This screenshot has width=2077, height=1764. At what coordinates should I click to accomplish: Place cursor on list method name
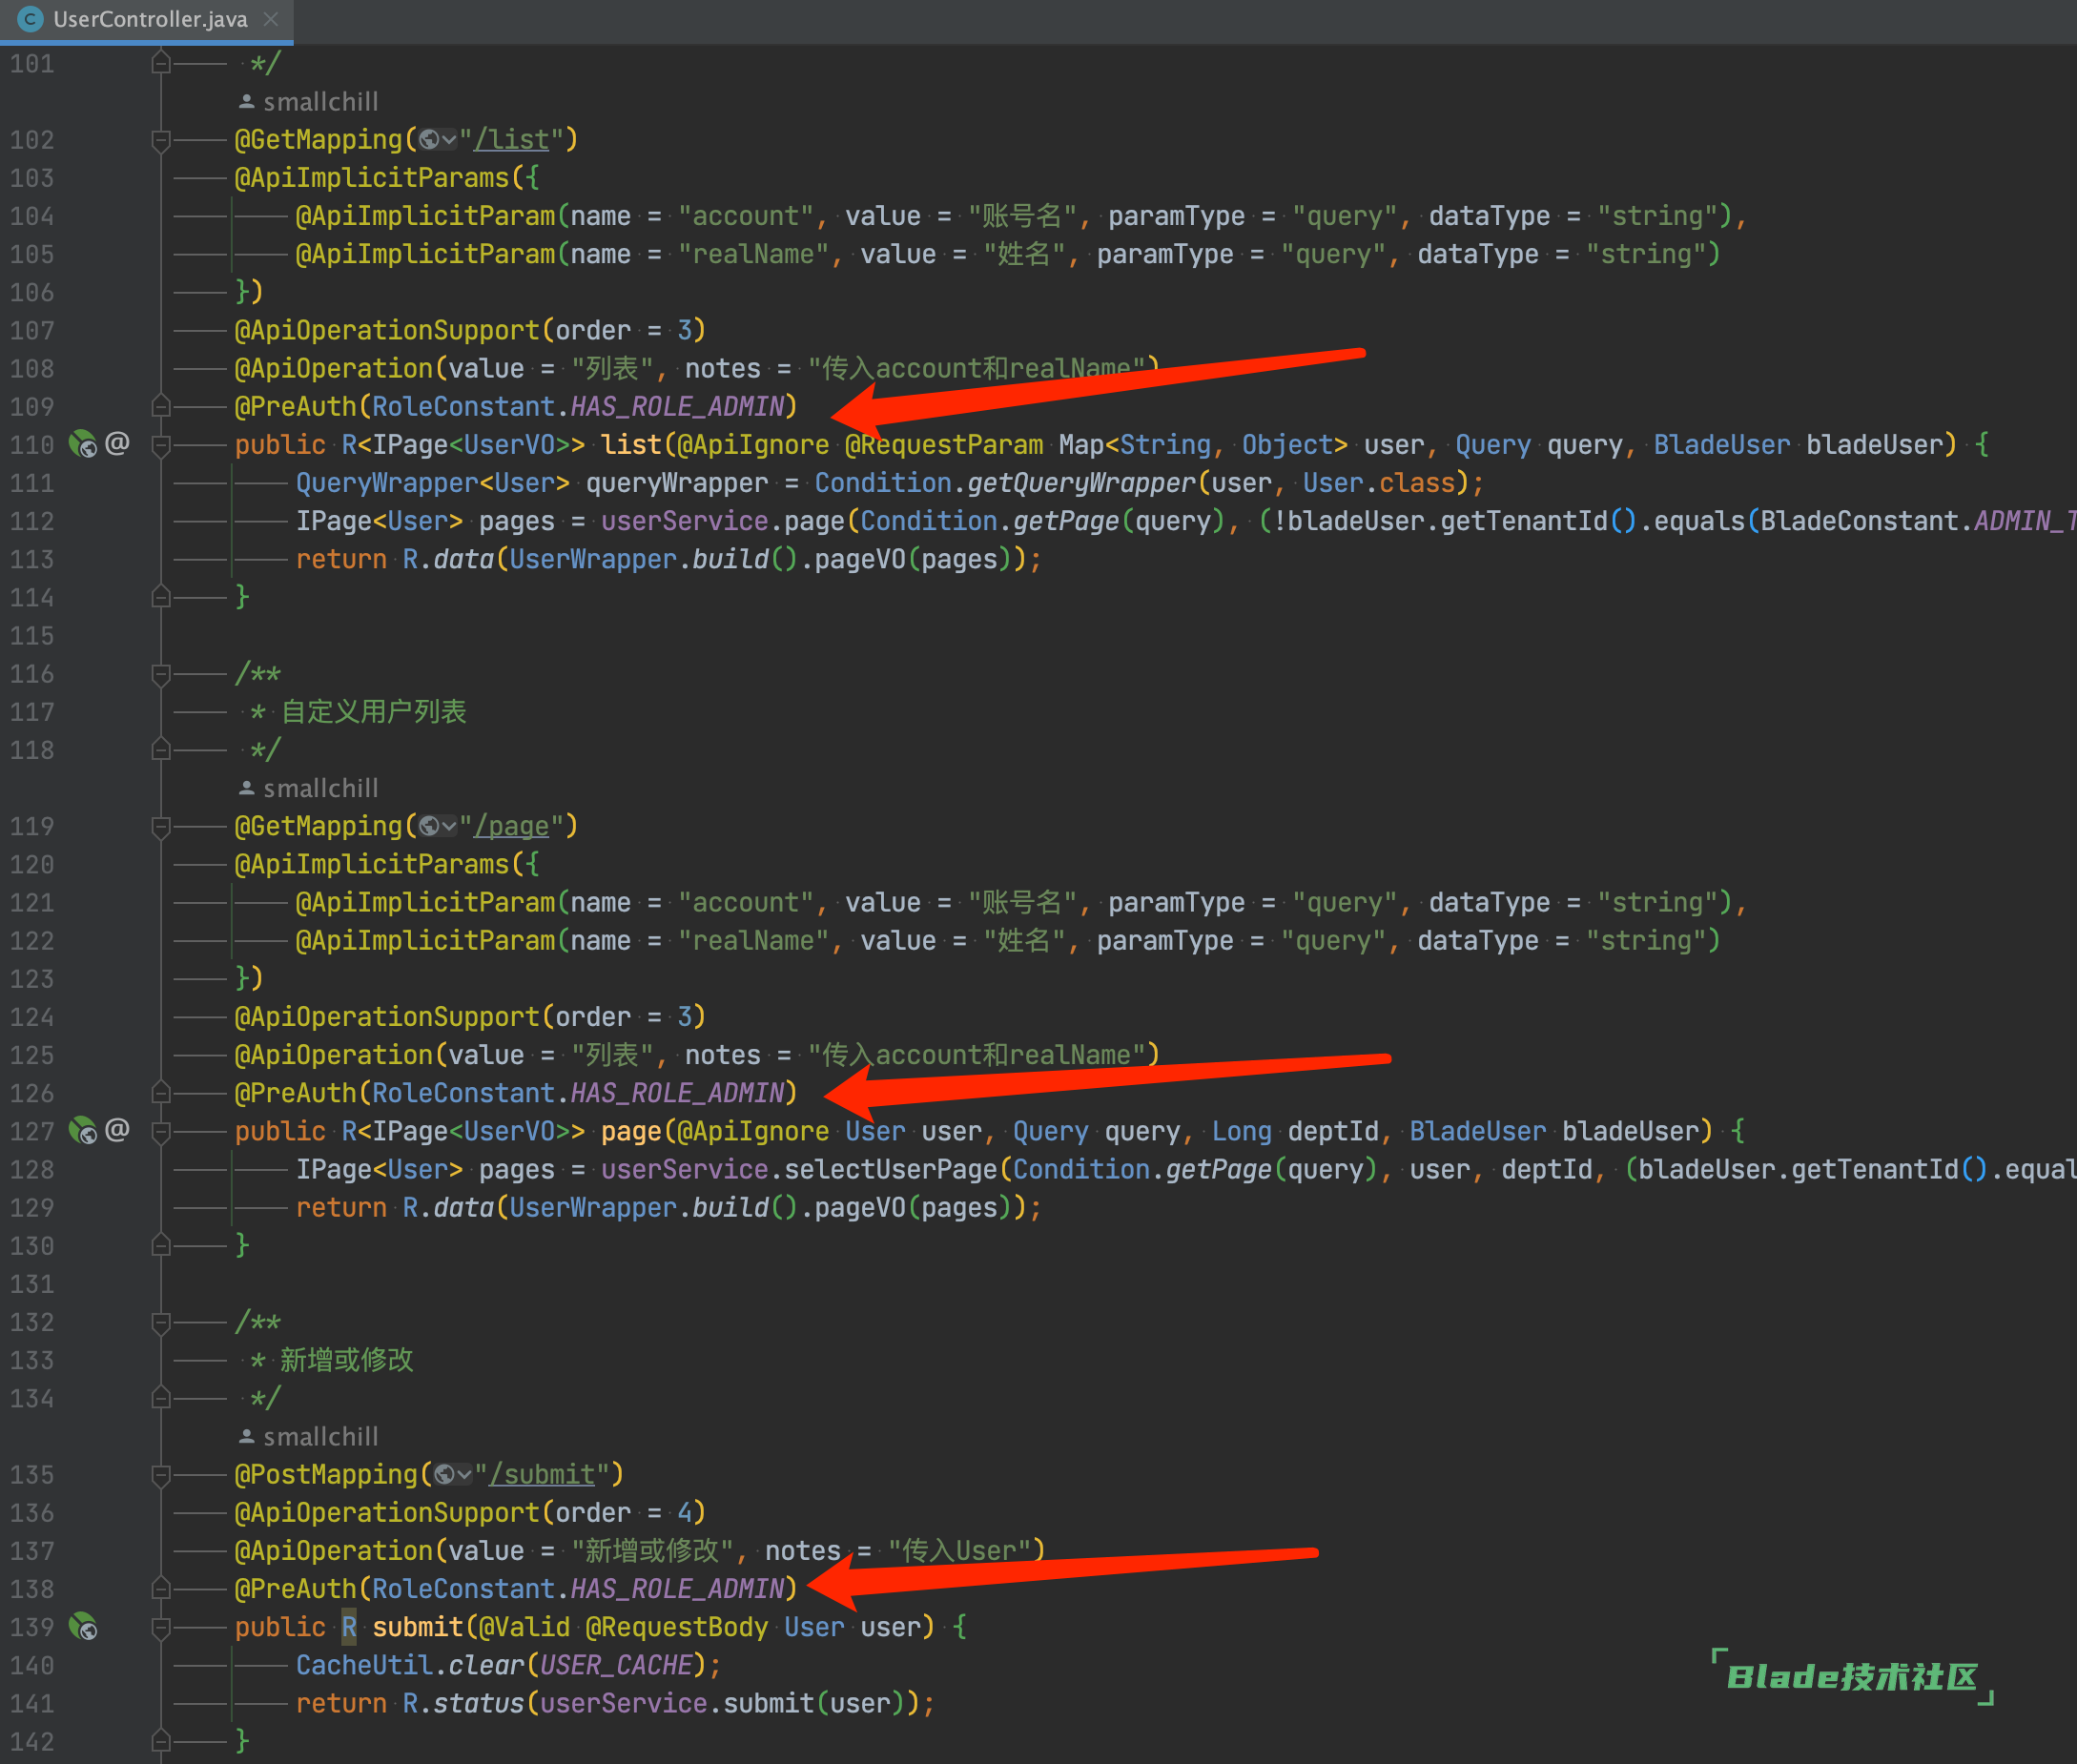(631, 445)
